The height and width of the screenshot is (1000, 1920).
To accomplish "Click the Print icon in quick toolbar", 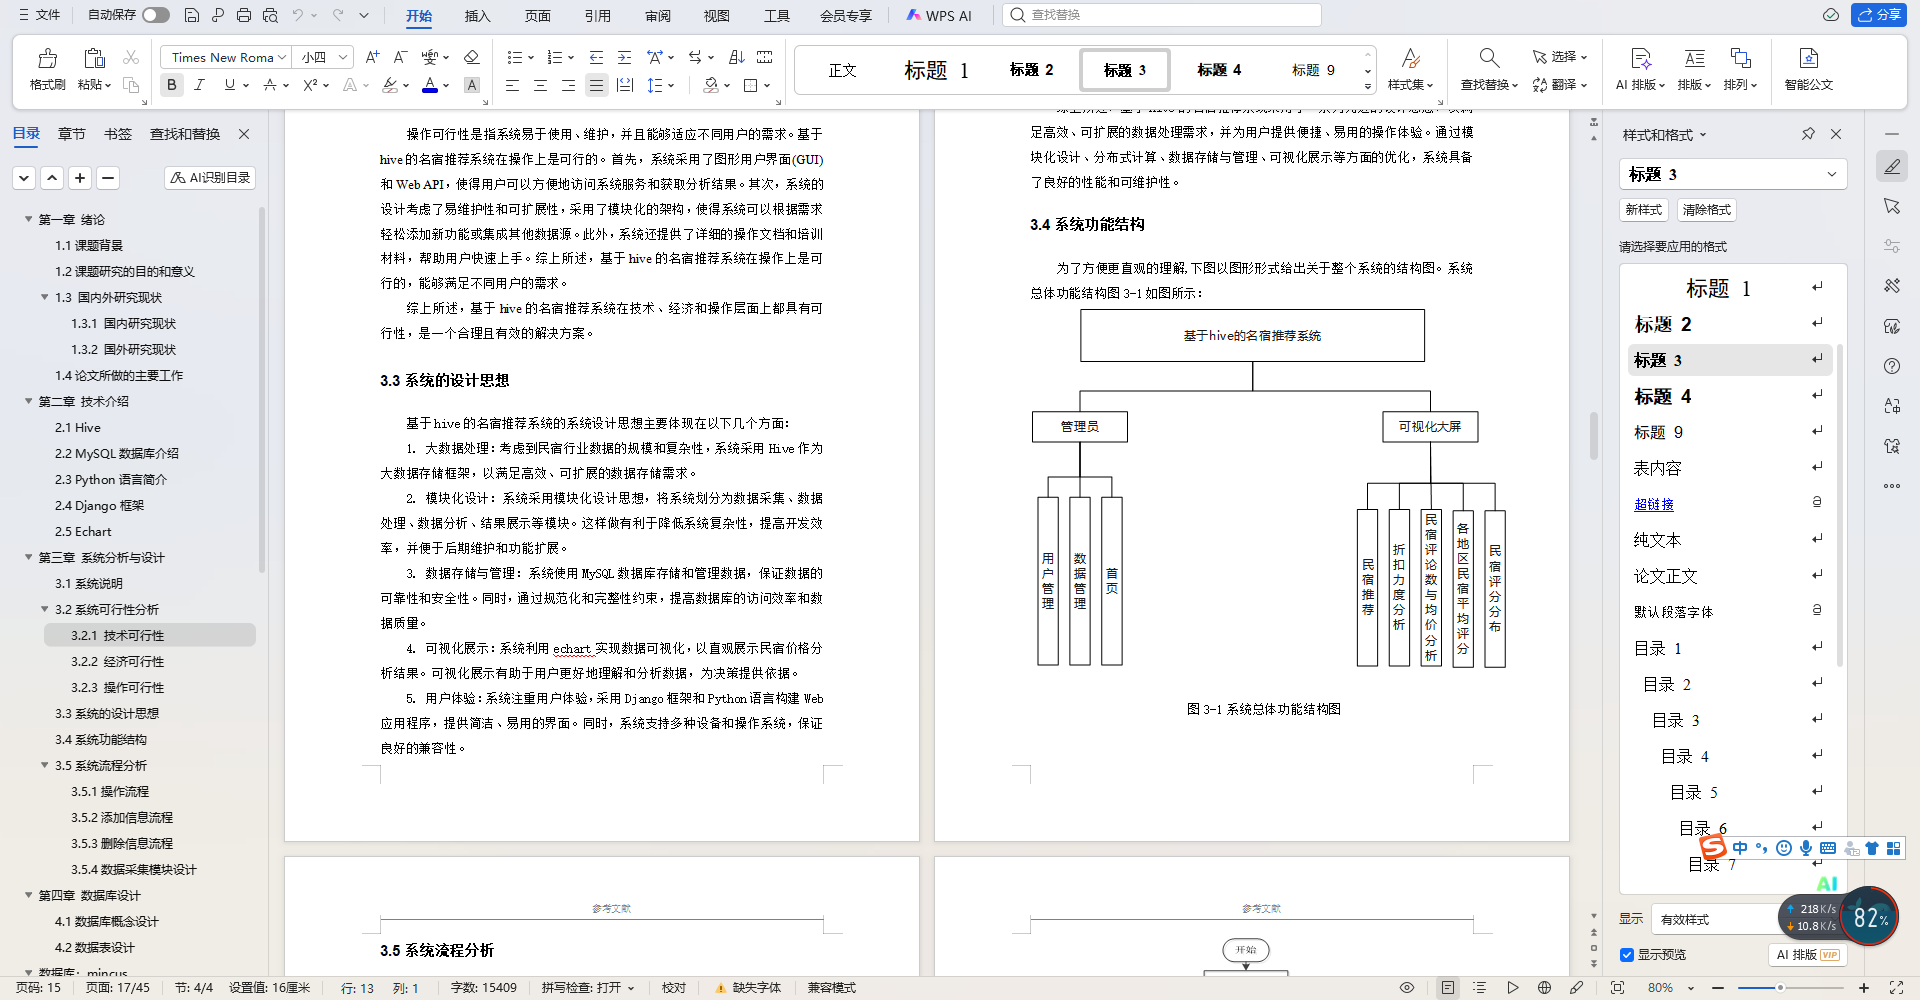I will tap(244, 15).
